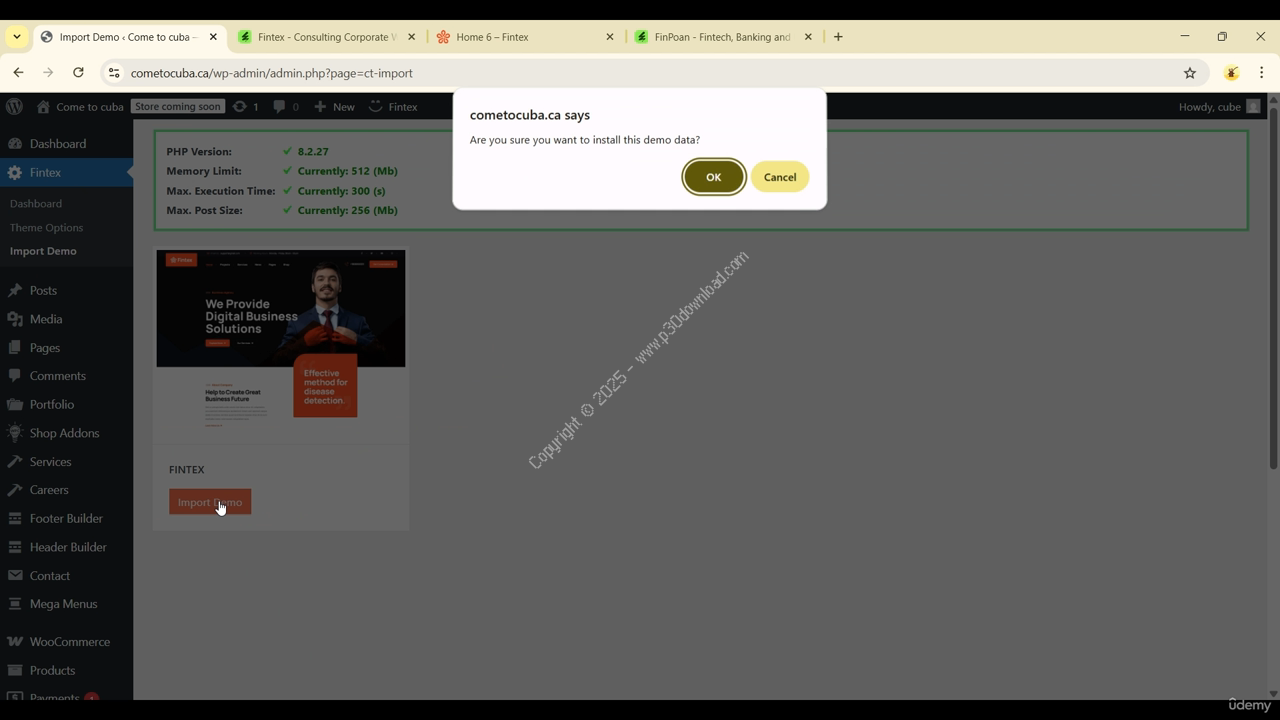This screenshot has height=720, width=1280.
Task: Open Footer Builder in the sidebar
Action: click(x=66, y=518)
